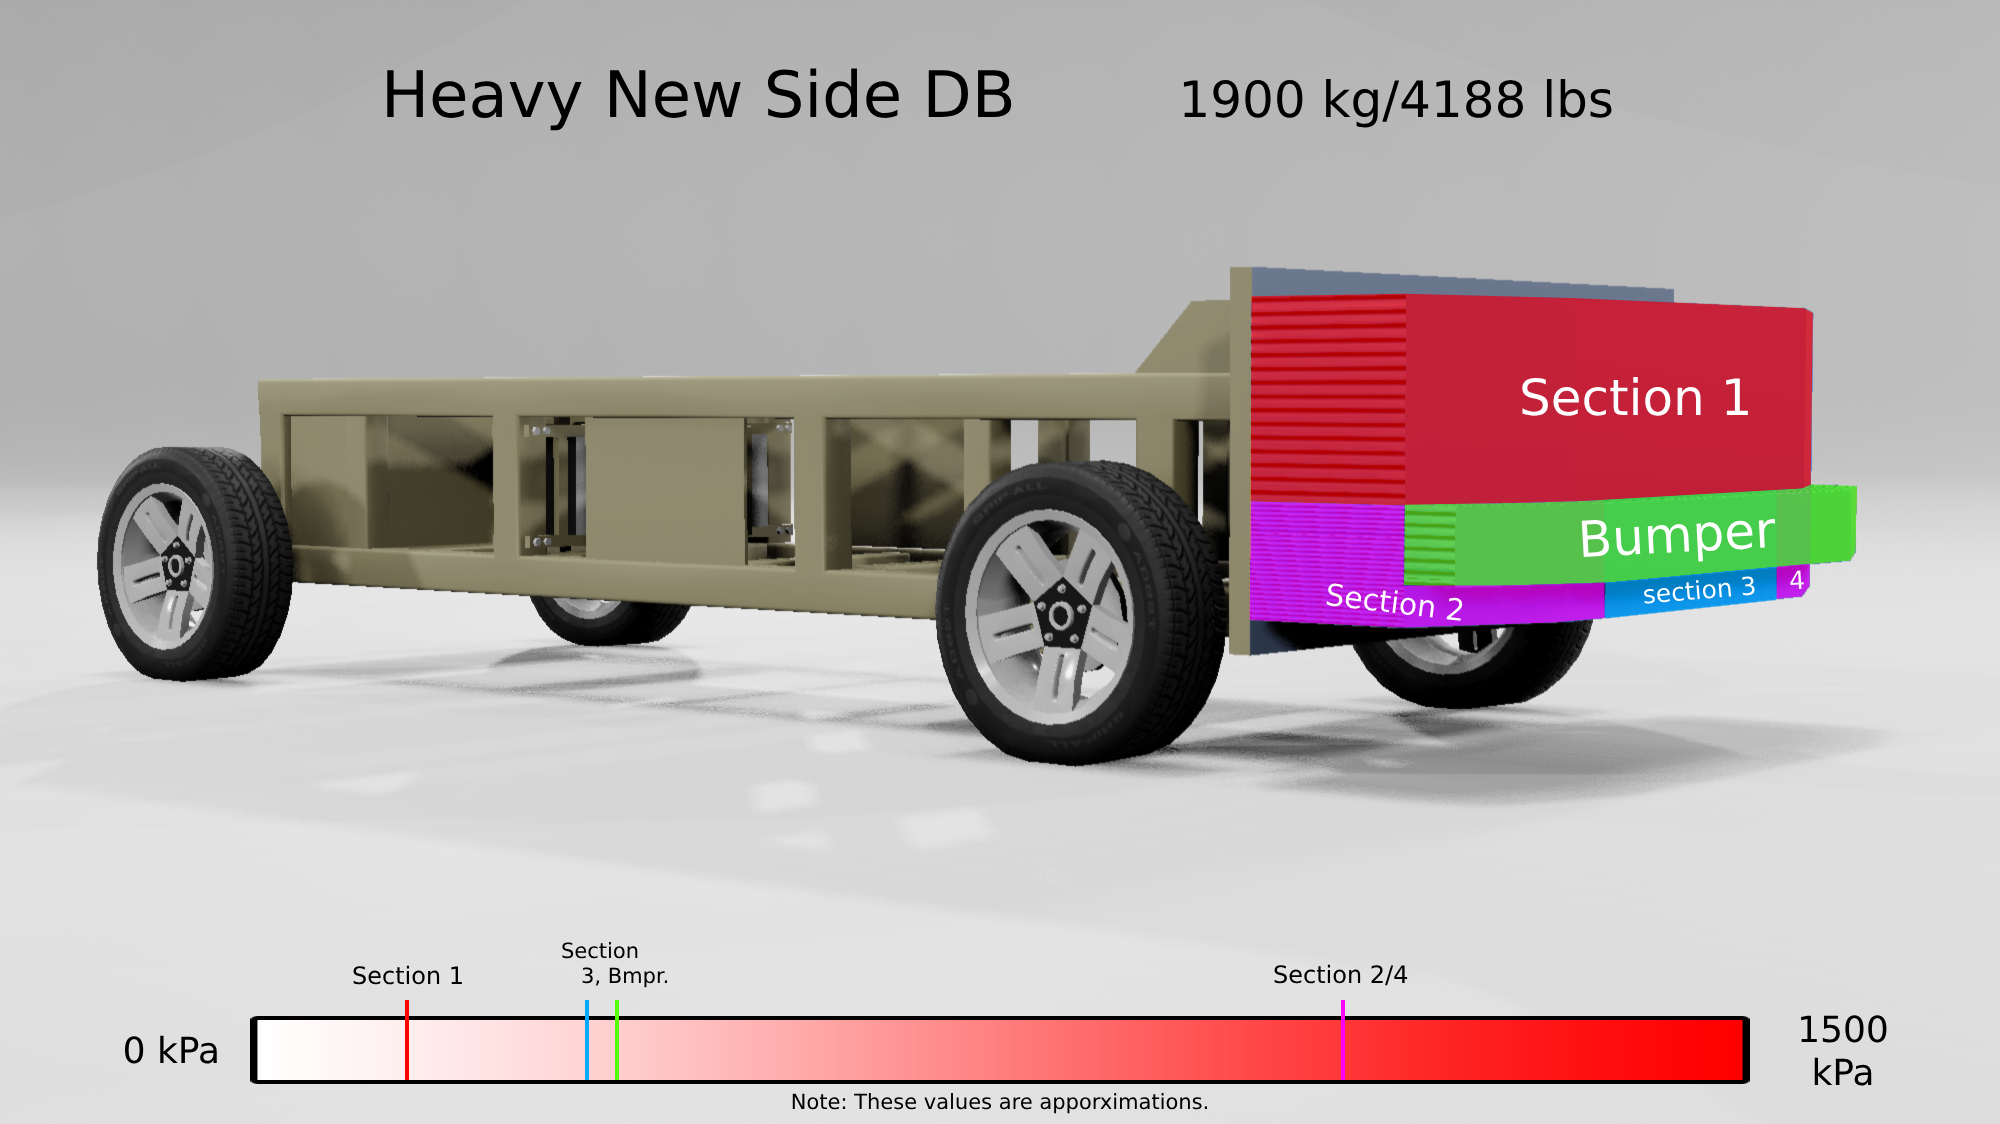Click the green Bumper scale marker
Viewport: 2000px width, 1124px height.
[617, 1040]
